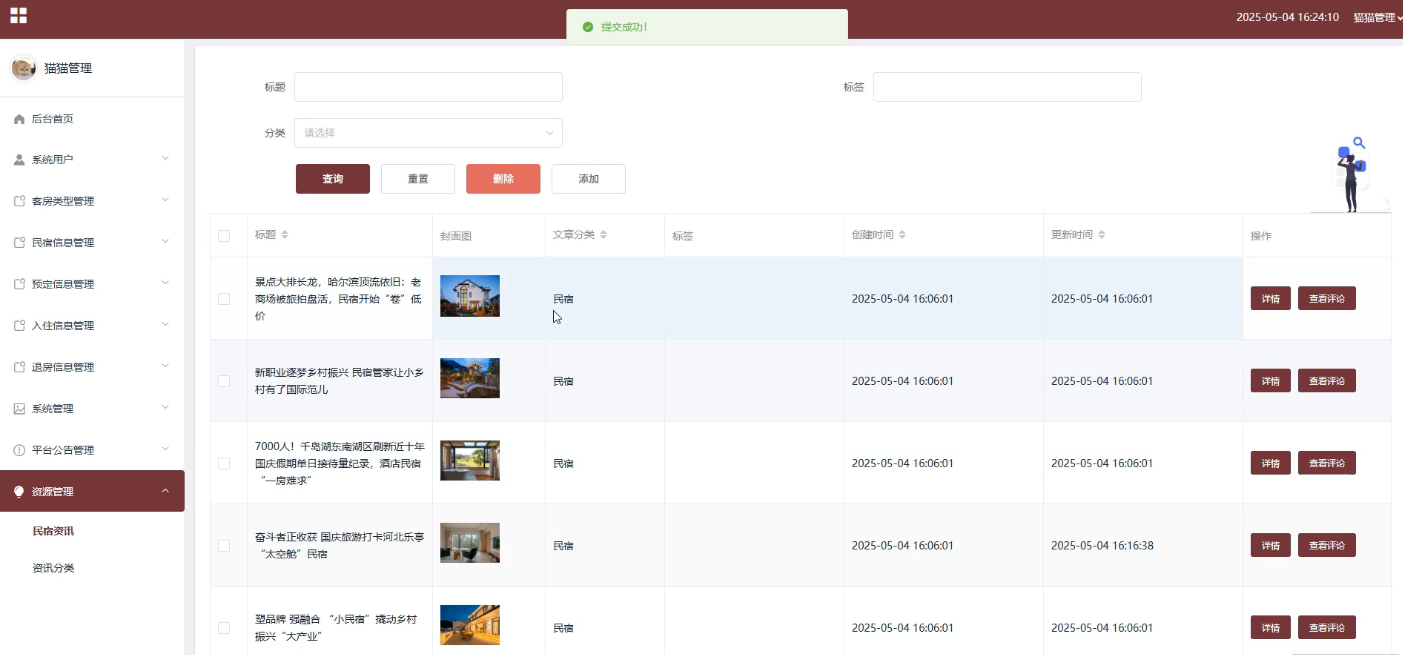1403x655 pixels.
Task: Select 民宿资讯 in the sidebar
Action: click(53, 531)
